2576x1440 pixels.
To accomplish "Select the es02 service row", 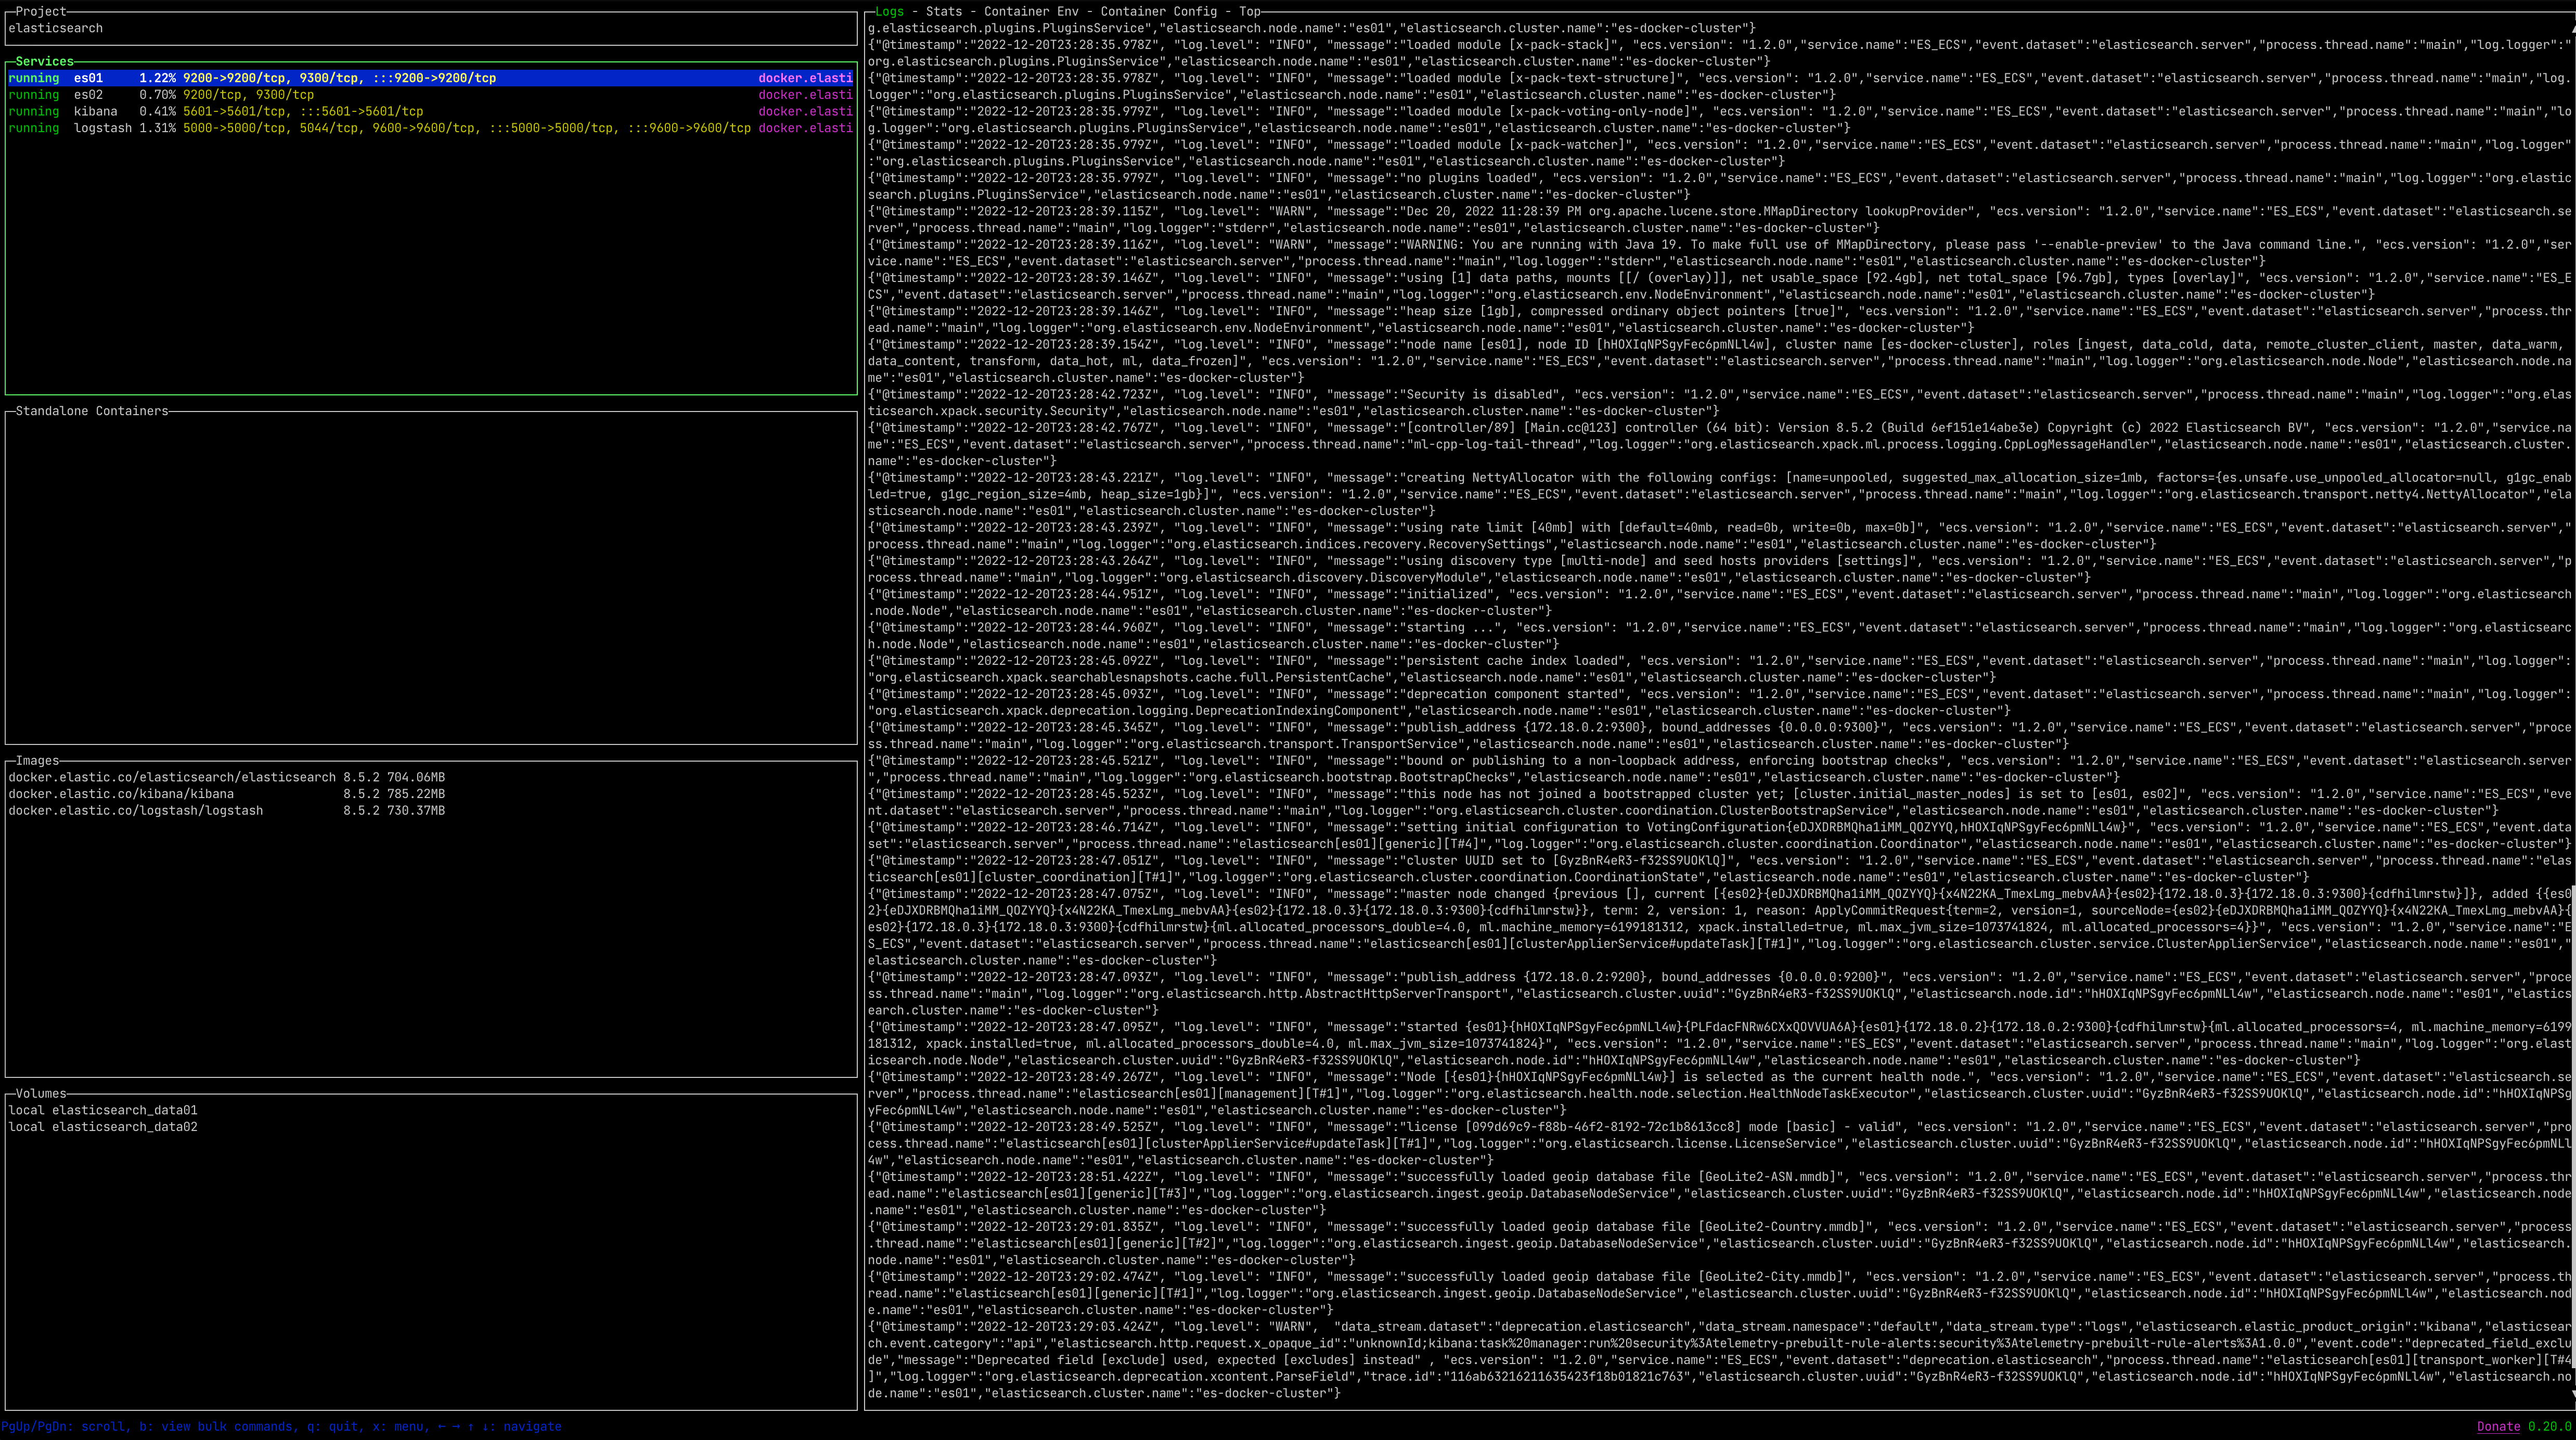I will click(x=431, y=95).
